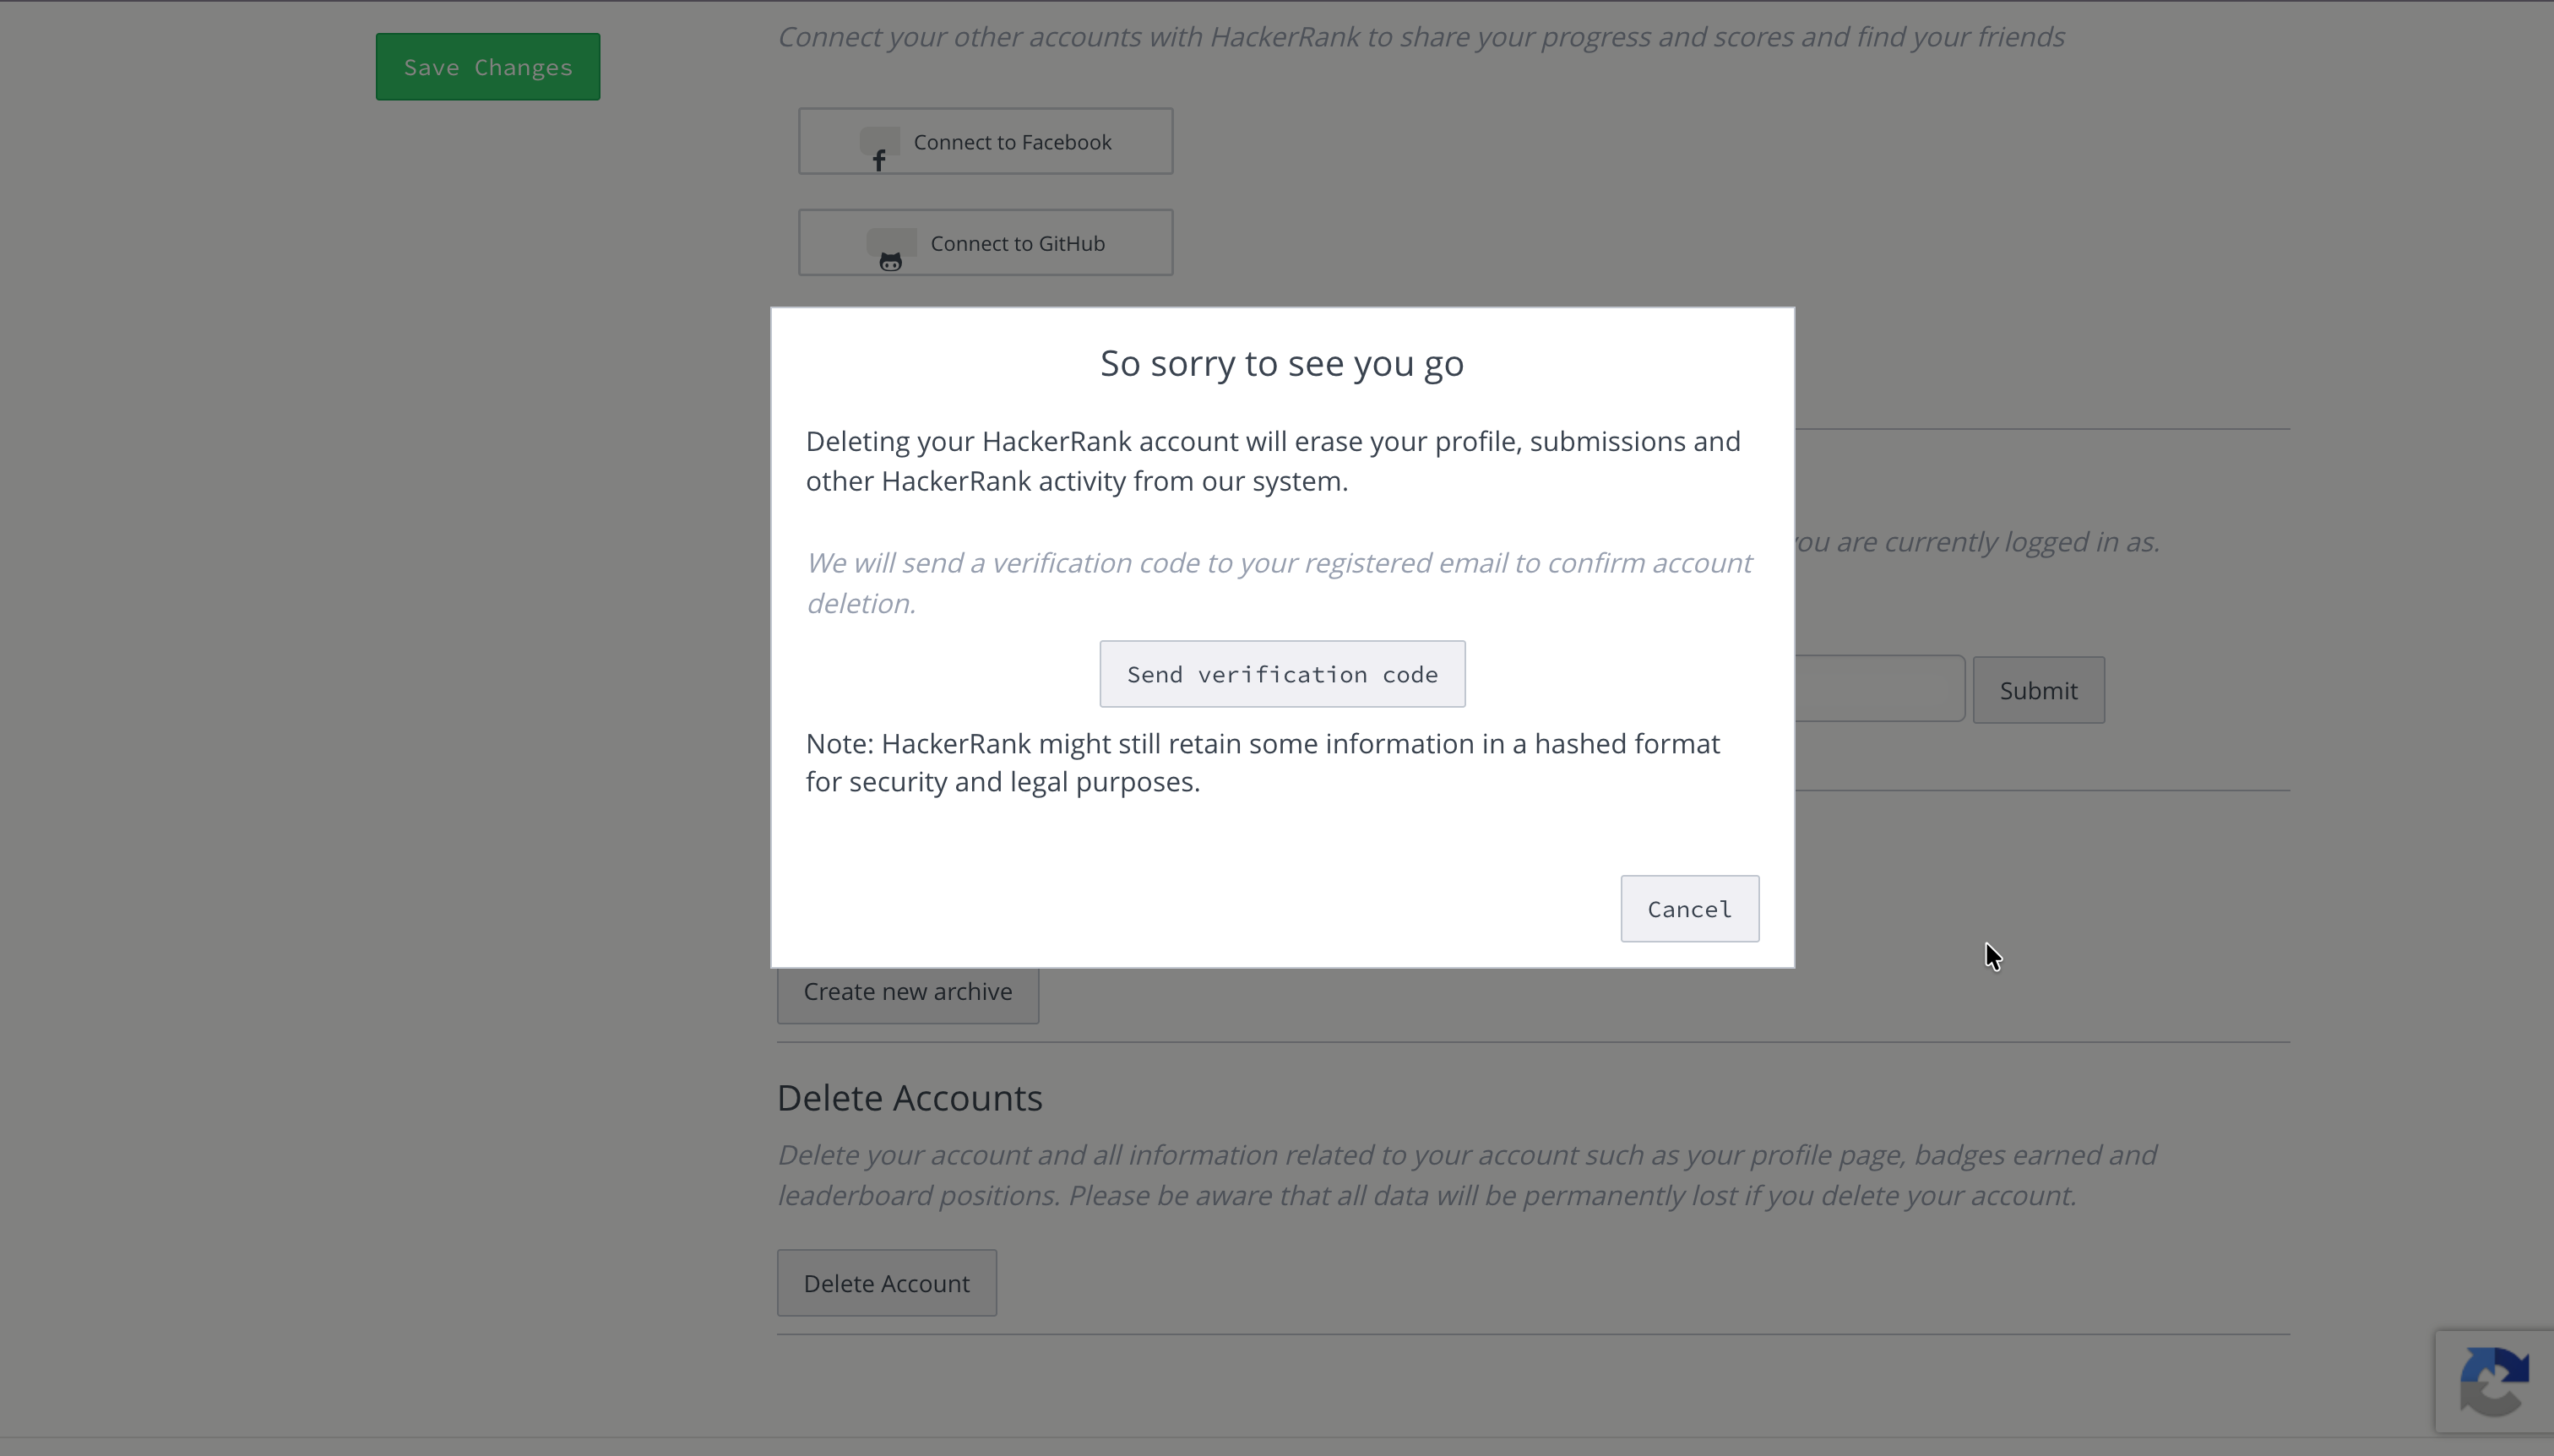Image resolution: width=2554 pixels, height=1456 pixels.
Task: Click the GitHub octocat icon
Action: coord(890,262)
